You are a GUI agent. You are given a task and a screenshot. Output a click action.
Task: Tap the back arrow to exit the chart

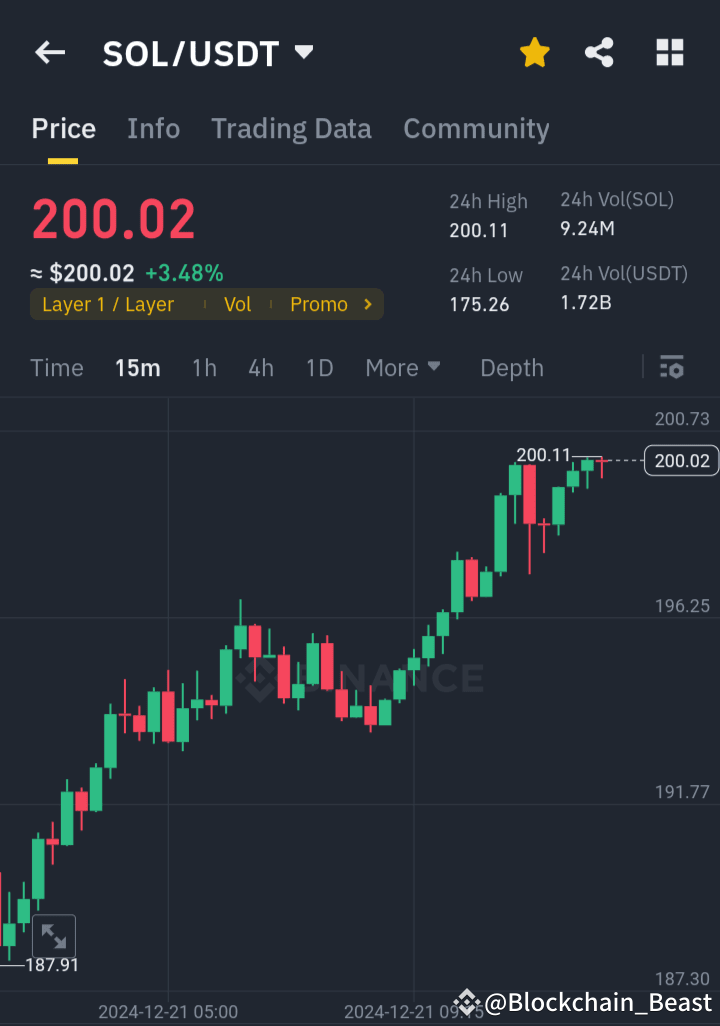click(50, 53)
